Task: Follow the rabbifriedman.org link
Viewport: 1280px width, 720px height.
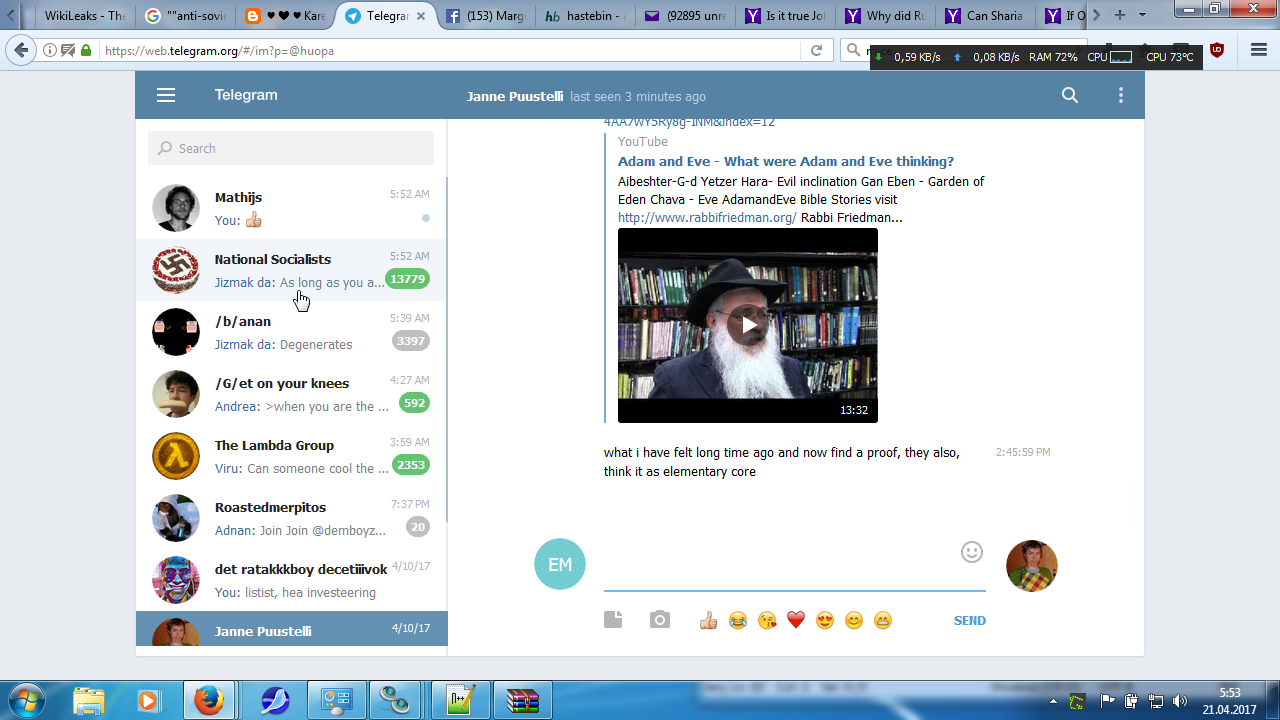Action: (707, 217)
